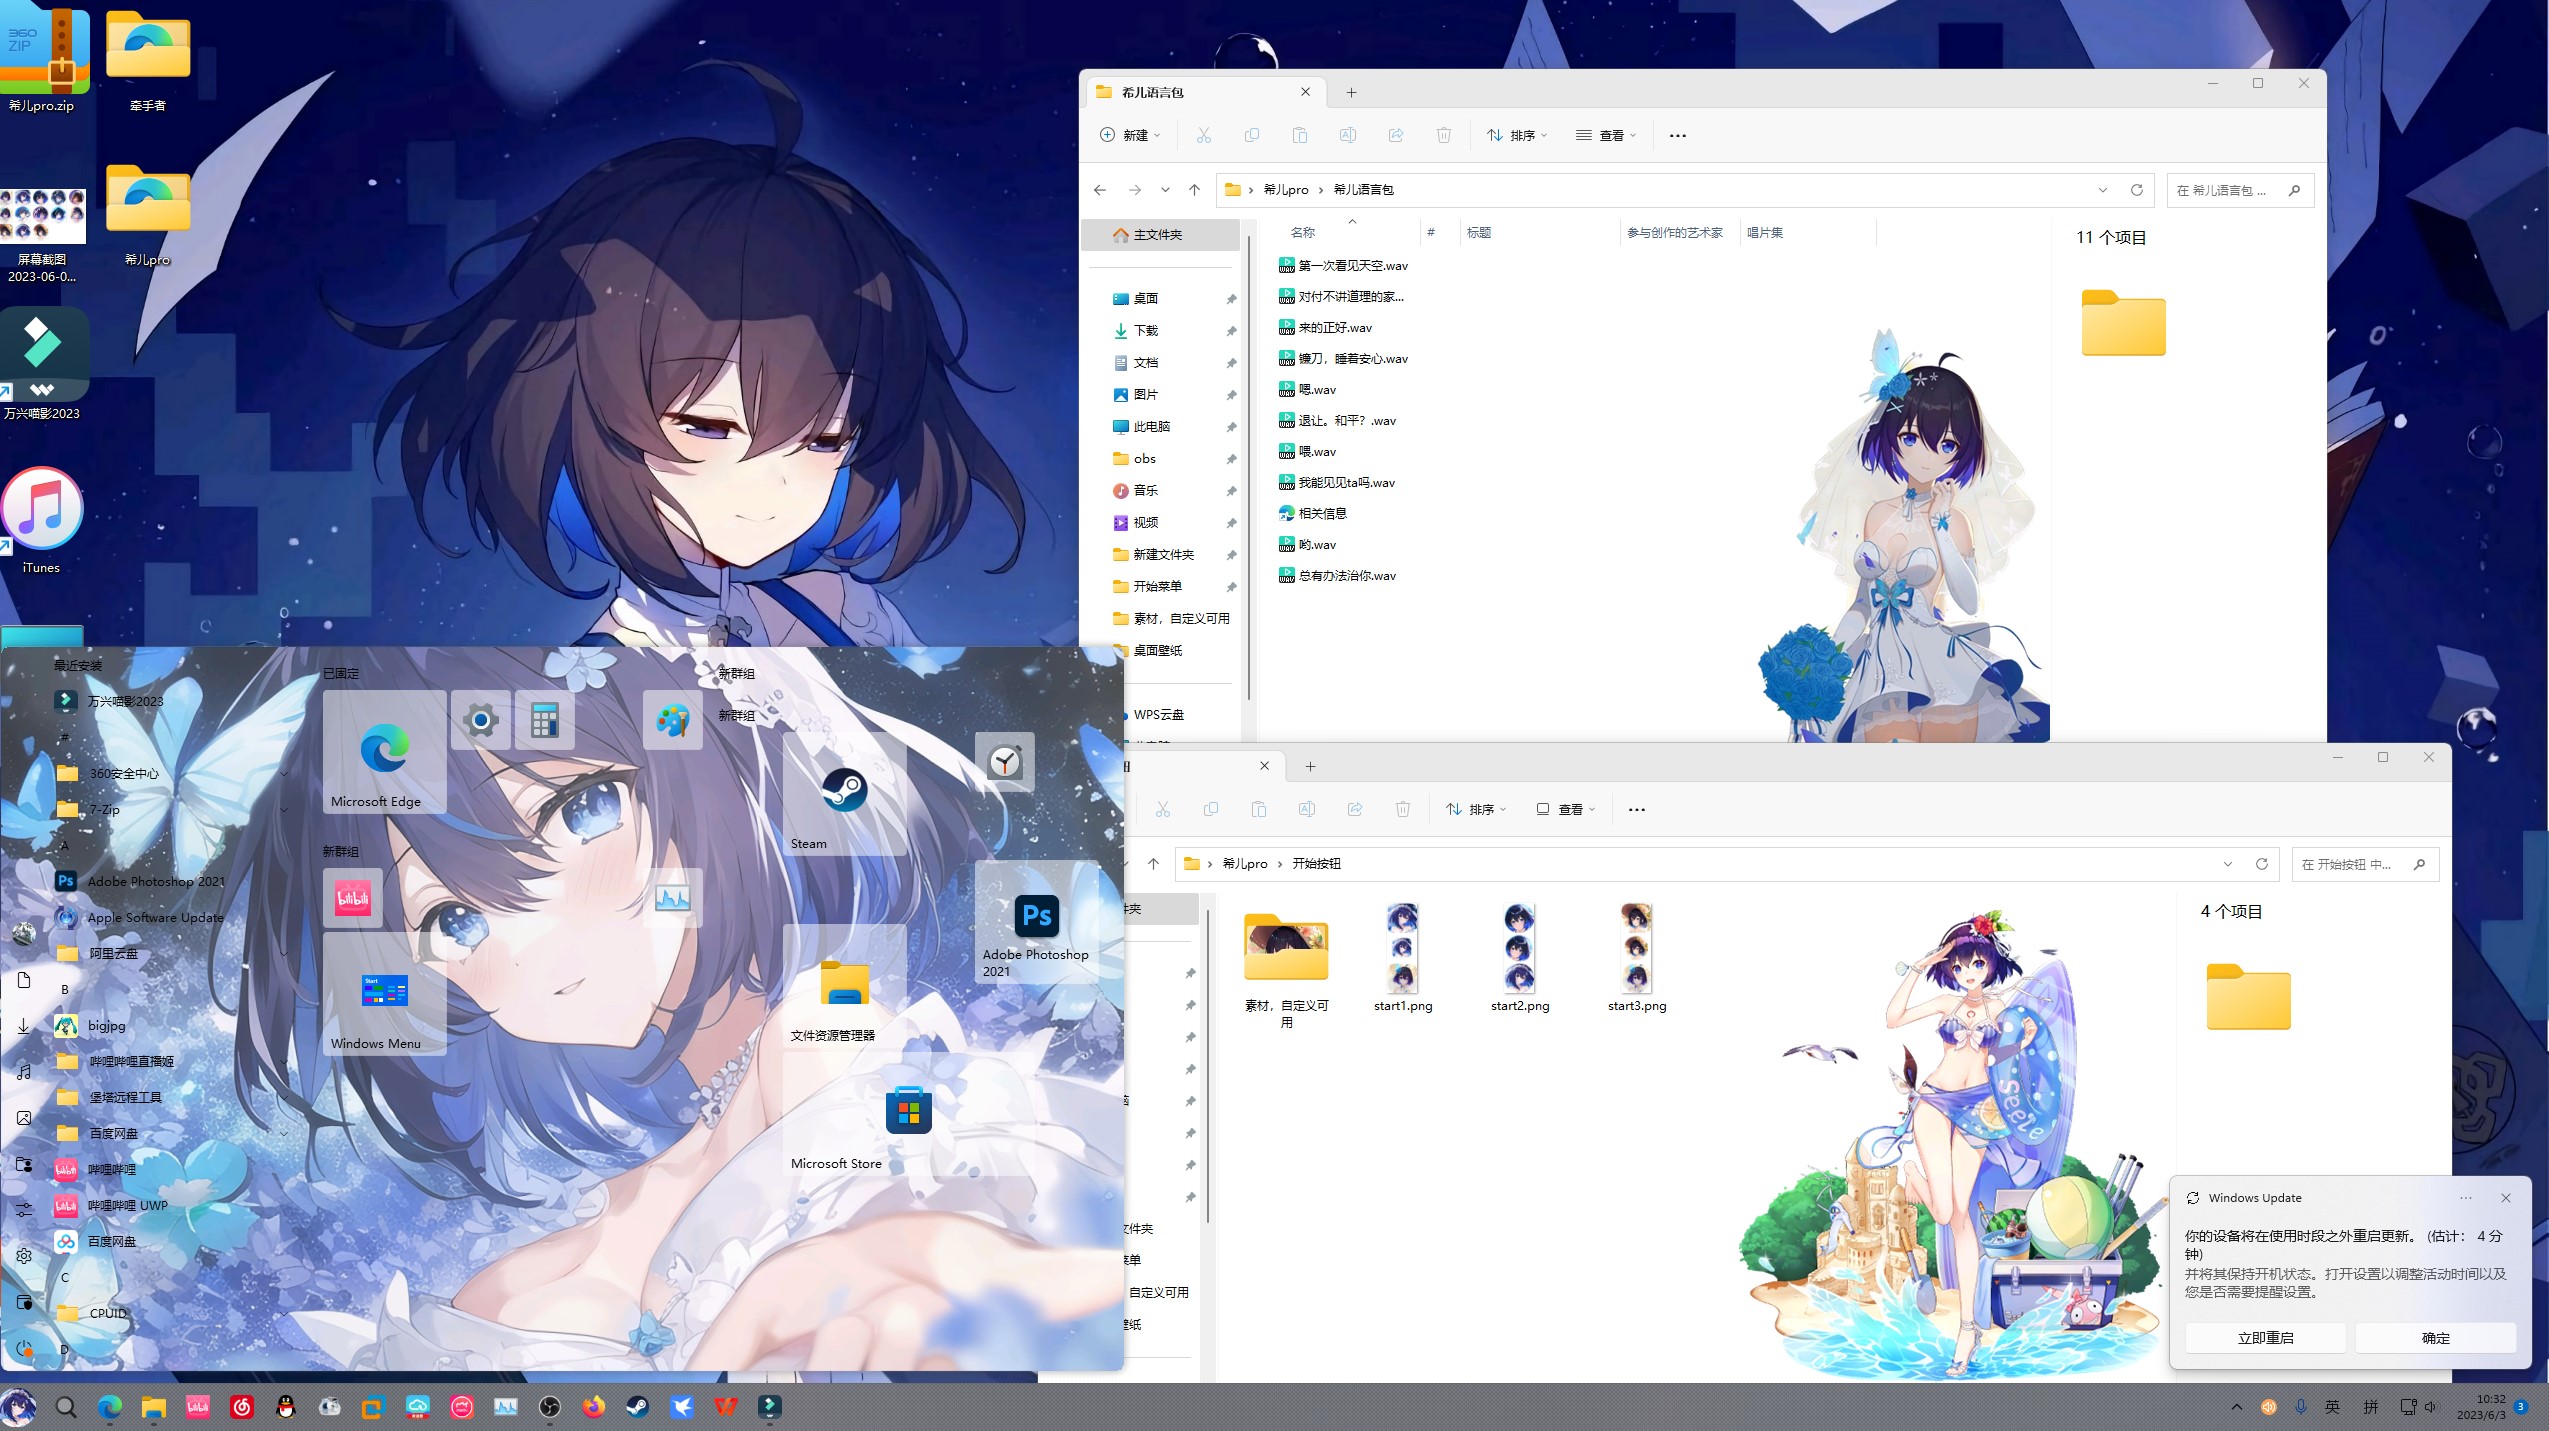This screenshot has height=1431, width=2549.
Task: Launch the Adobe Photoshop 2021 tile
Action: [1036, 921]
